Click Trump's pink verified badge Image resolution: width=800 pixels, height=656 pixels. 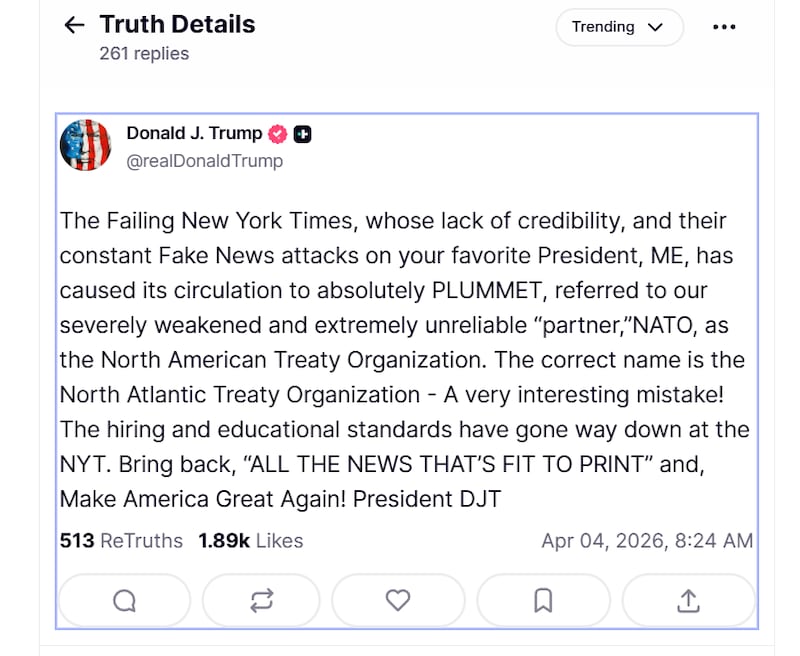(277, 132)
